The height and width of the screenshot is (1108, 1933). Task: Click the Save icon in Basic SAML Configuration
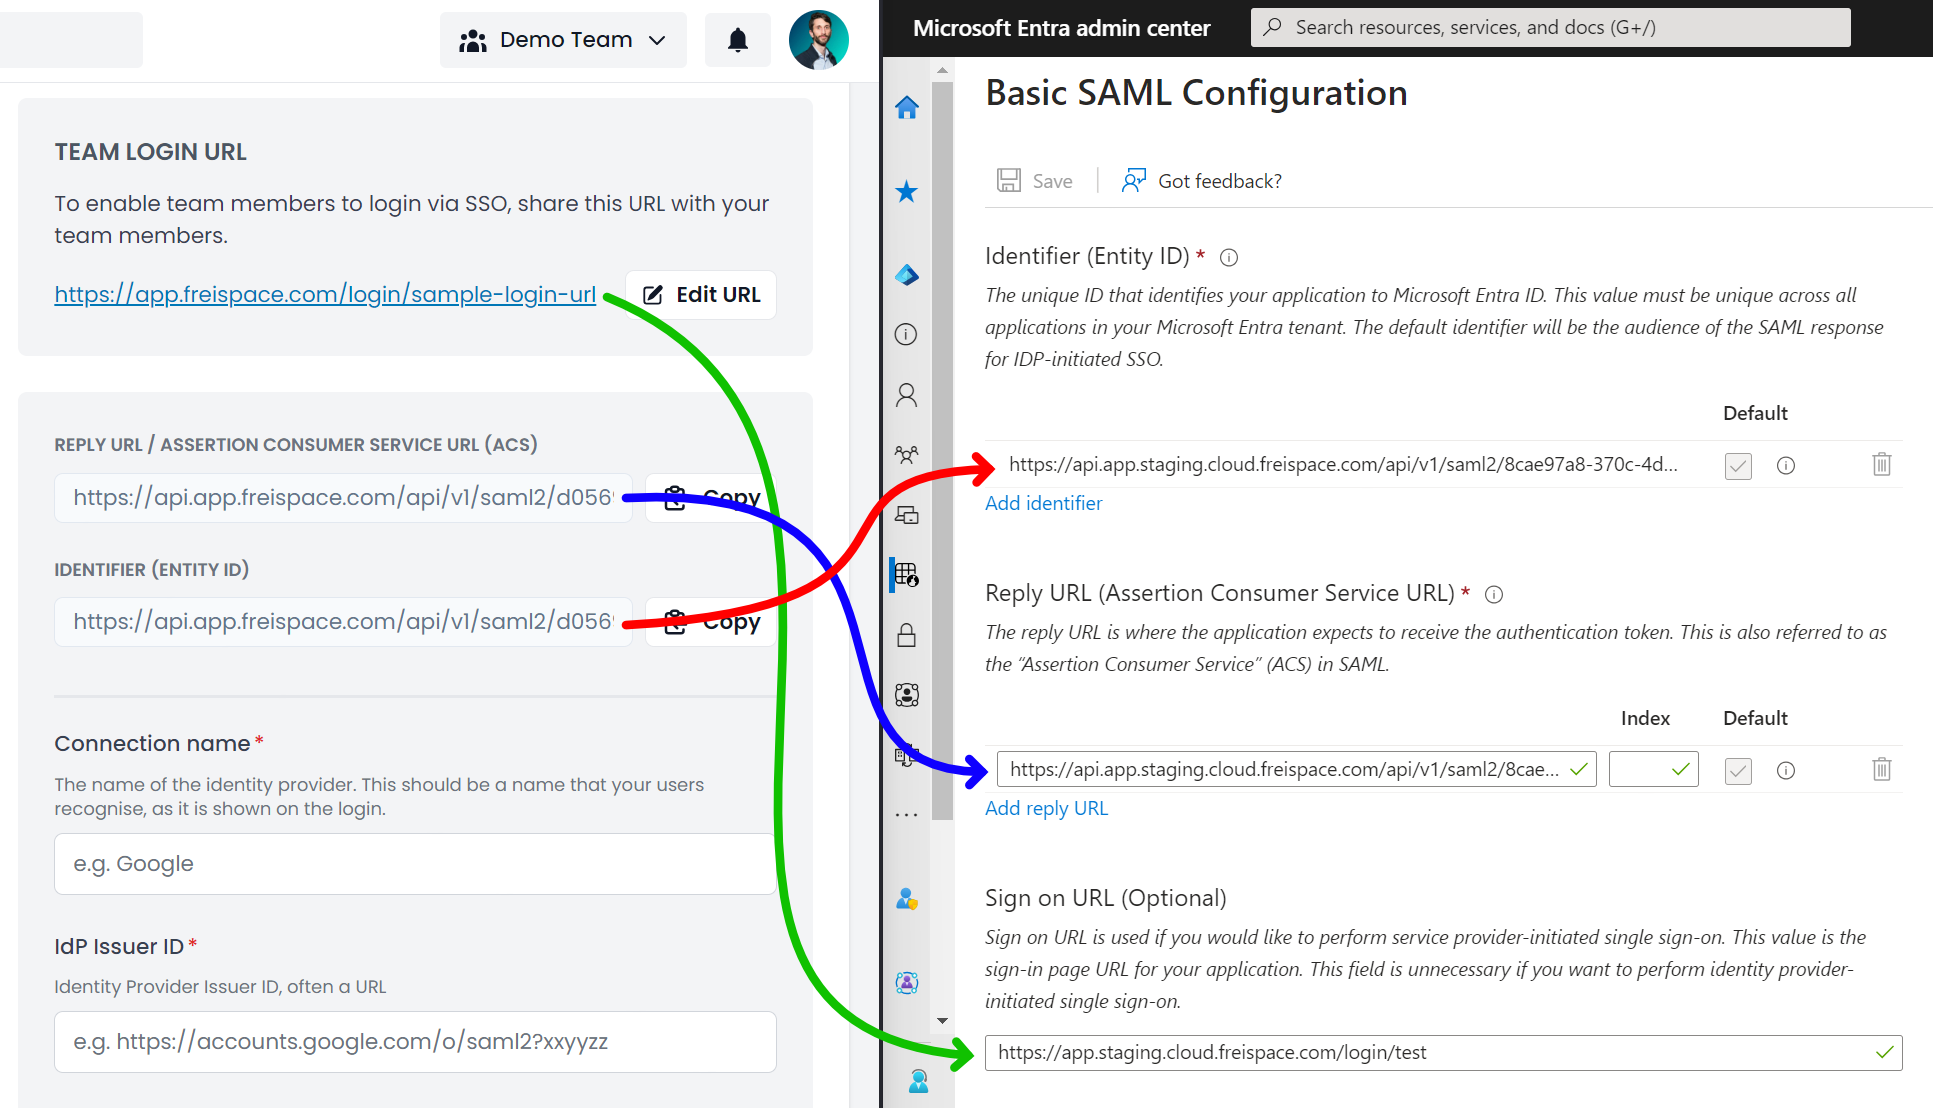click(1008, 180)
